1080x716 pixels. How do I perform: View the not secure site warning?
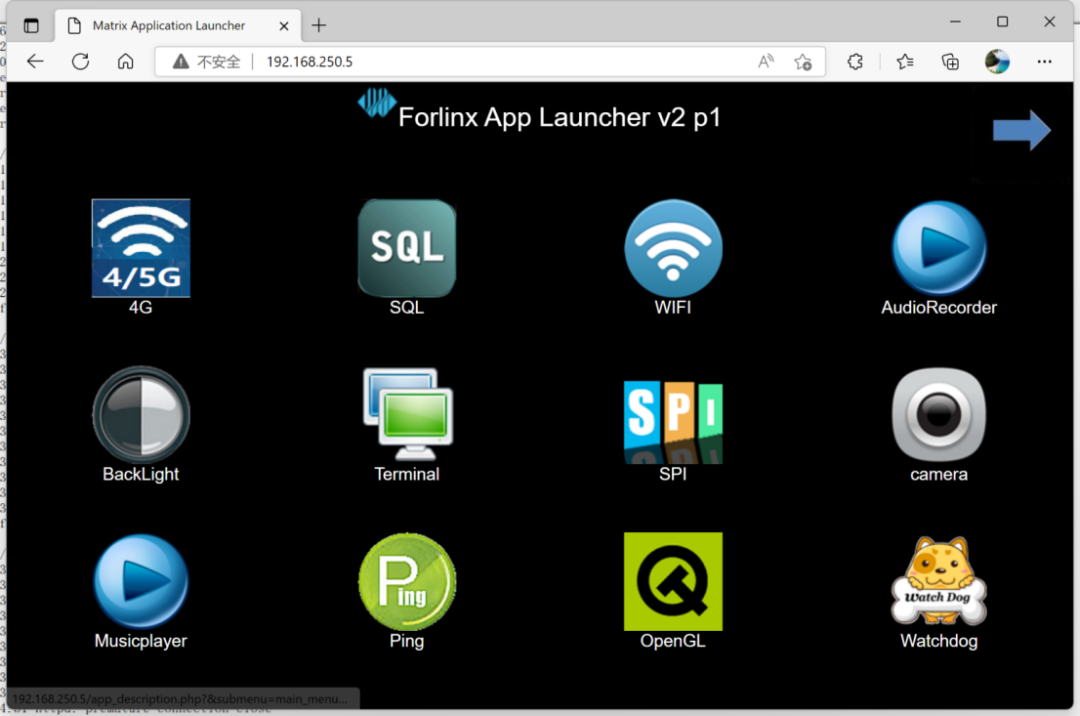point(206,61)
